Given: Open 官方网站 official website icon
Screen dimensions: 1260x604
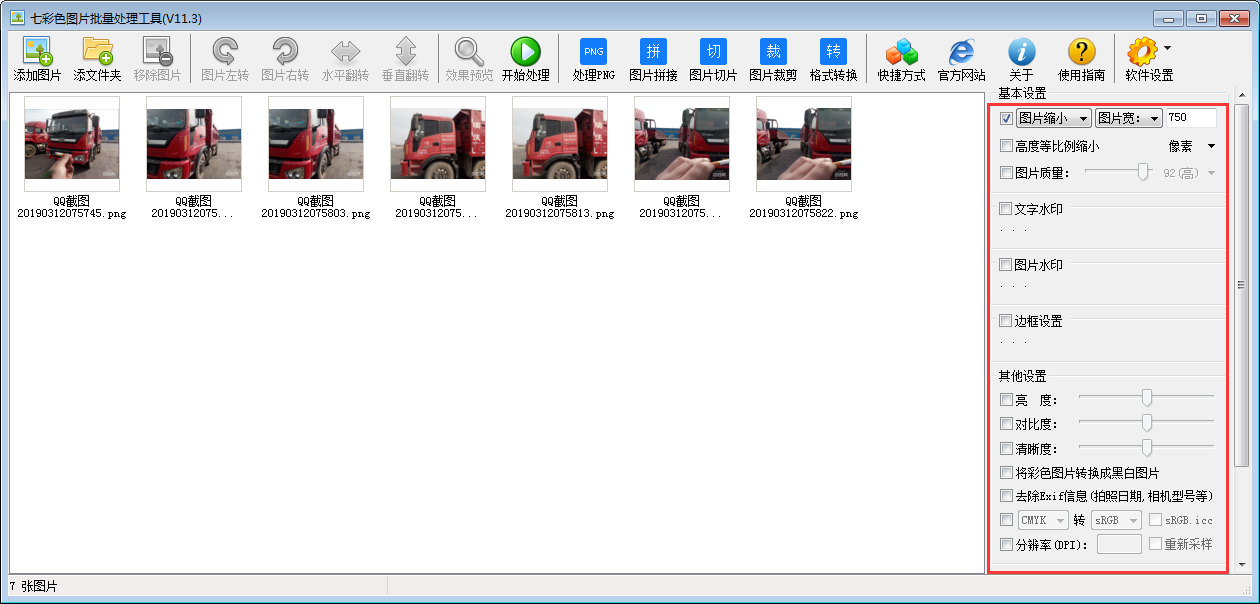Looking at the screenshot, I should pos(961,53).
